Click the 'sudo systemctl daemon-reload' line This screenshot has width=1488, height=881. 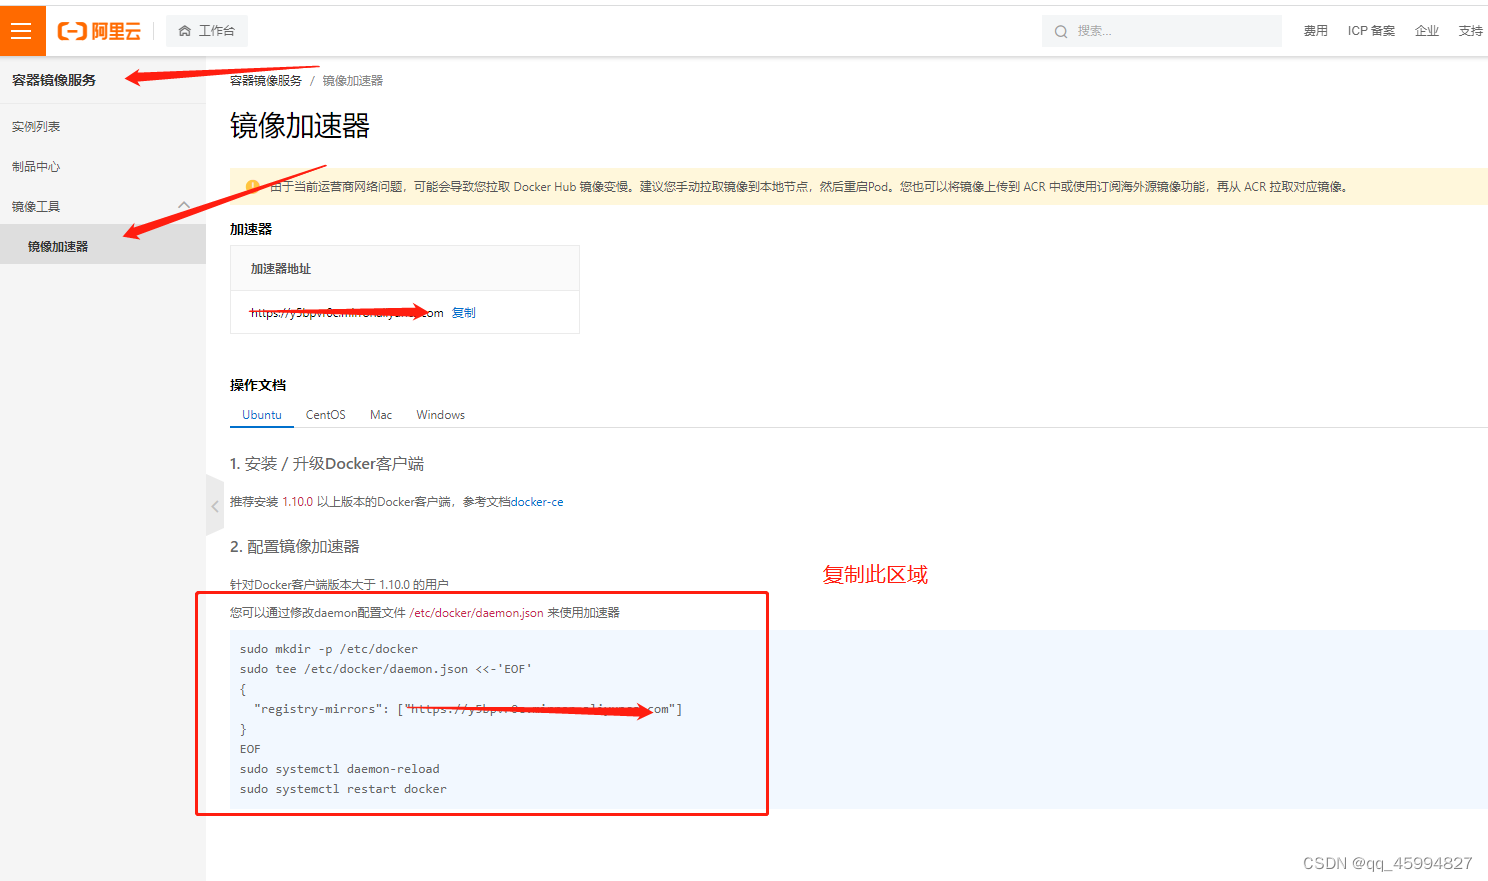coord(340,769)
